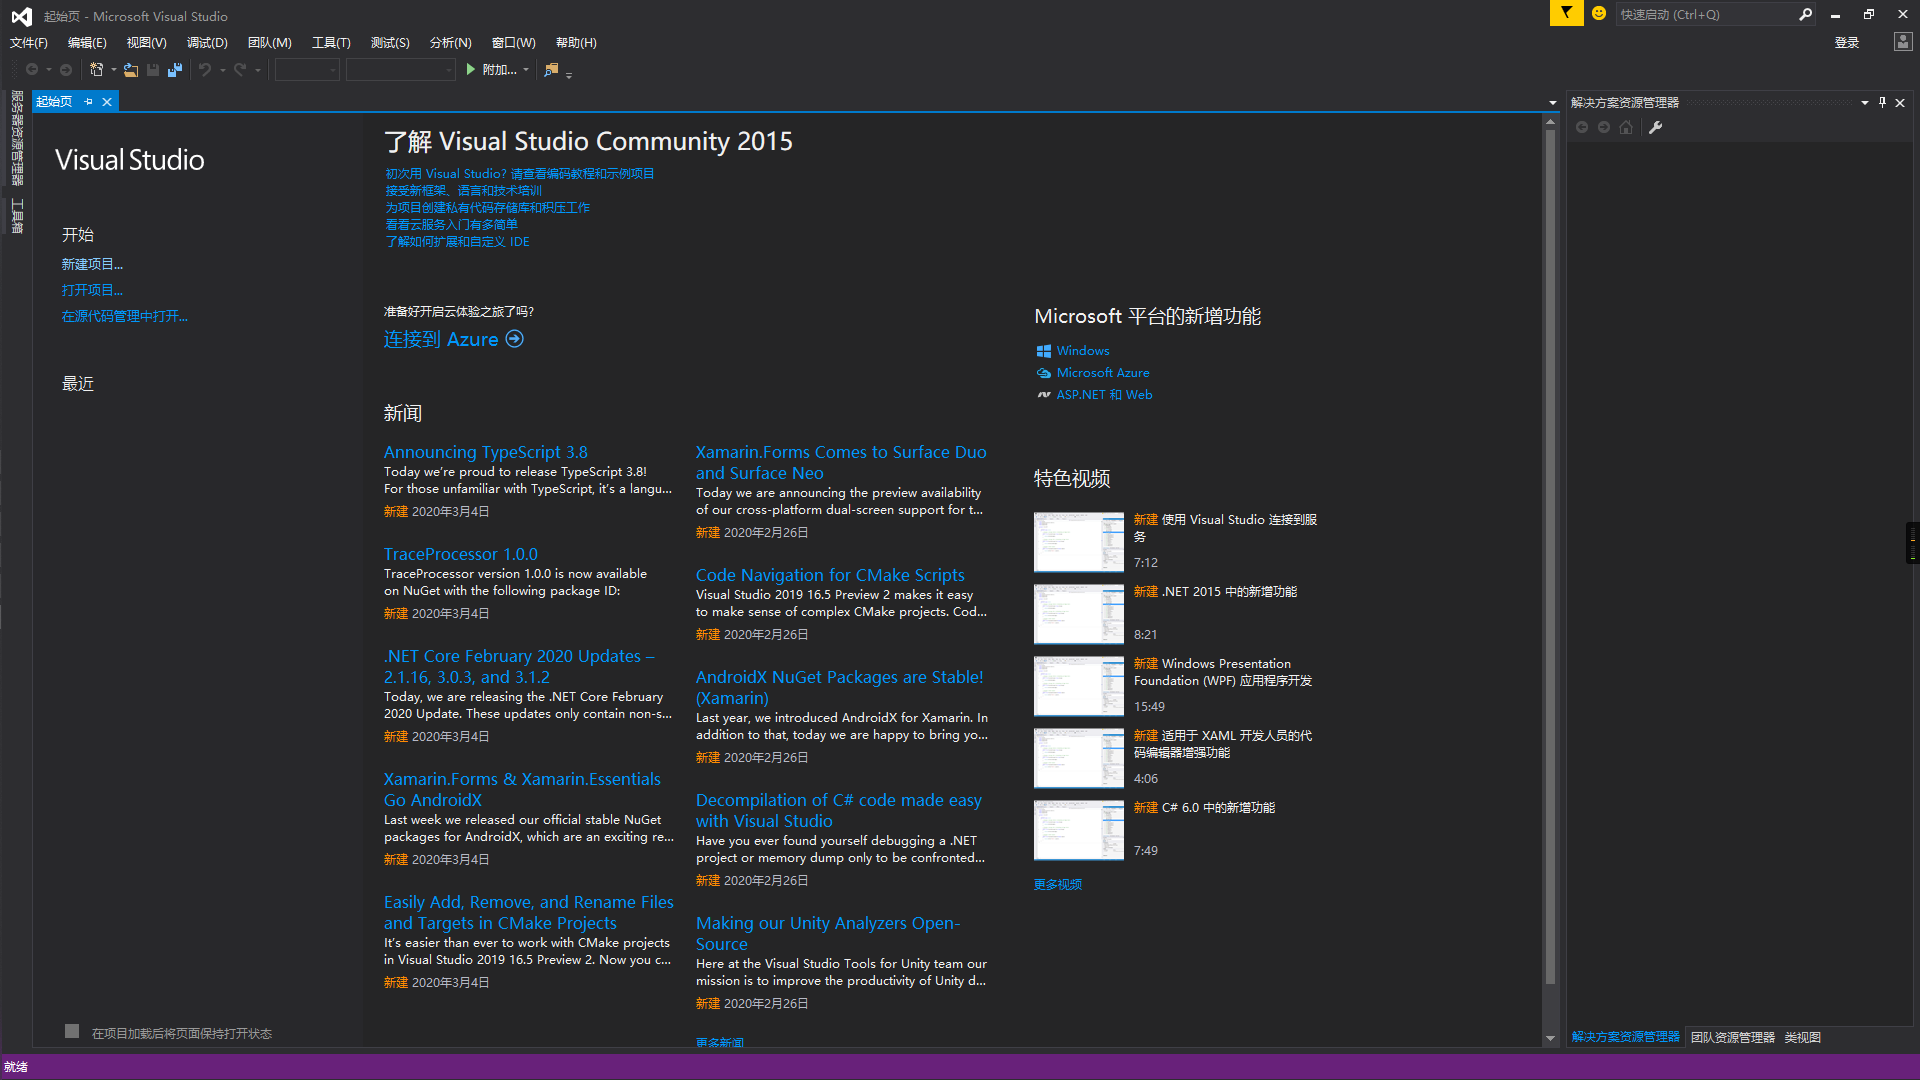The image size is (1920, 1080).
Task: Open the 窗口(W) menu
Action: coord(514,43)
